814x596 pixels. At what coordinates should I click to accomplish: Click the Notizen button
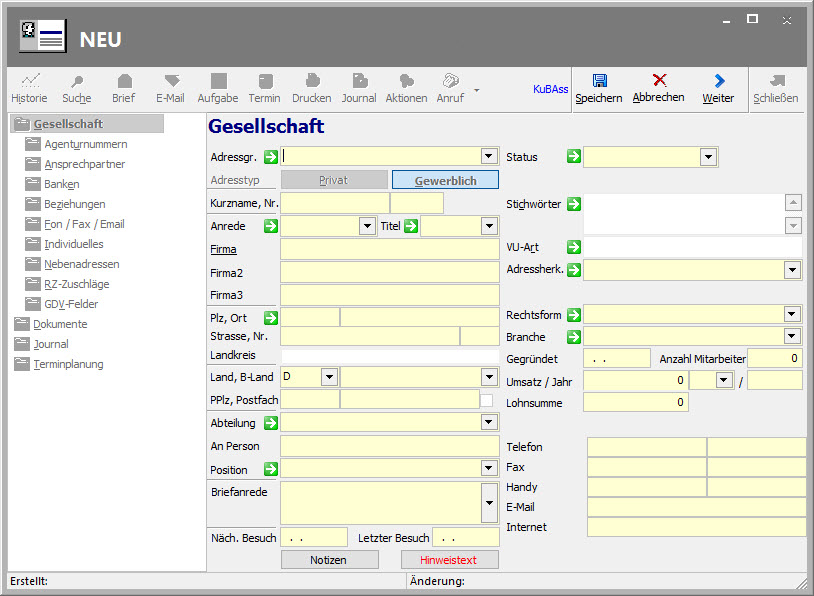pos(328,560)
